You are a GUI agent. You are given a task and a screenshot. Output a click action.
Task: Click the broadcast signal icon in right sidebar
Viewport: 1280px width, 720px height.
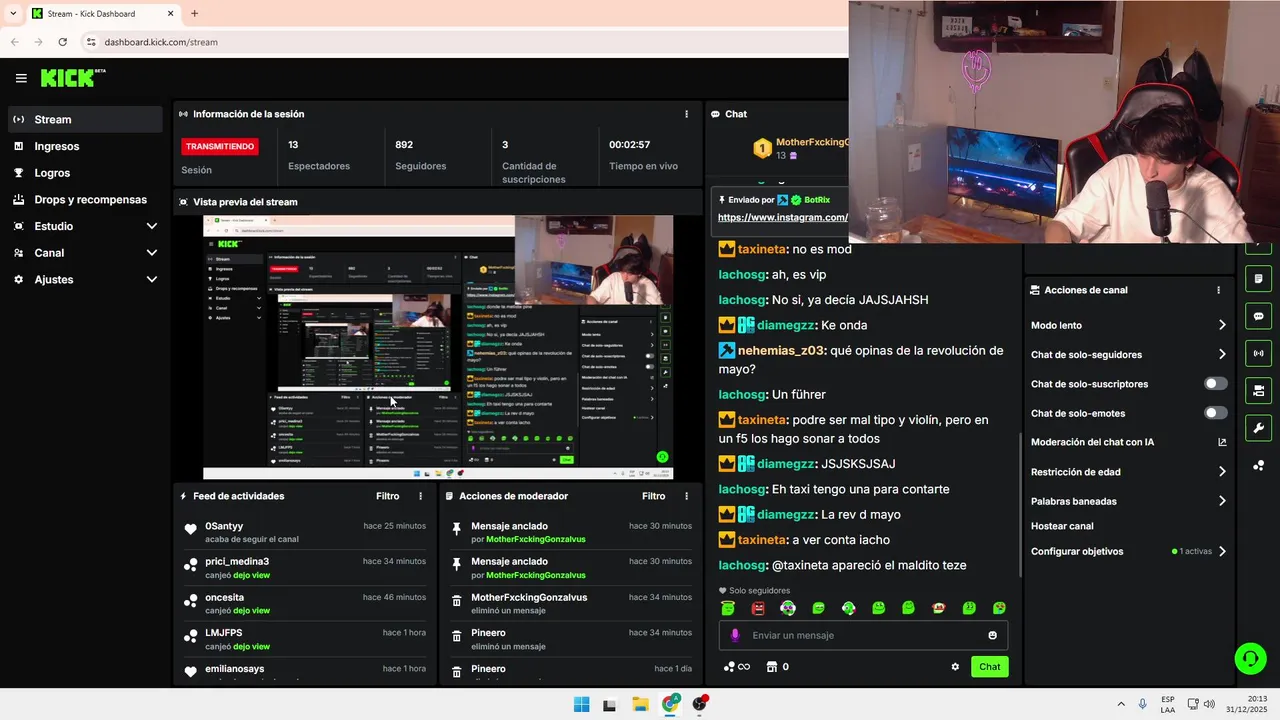(1259, 353)
